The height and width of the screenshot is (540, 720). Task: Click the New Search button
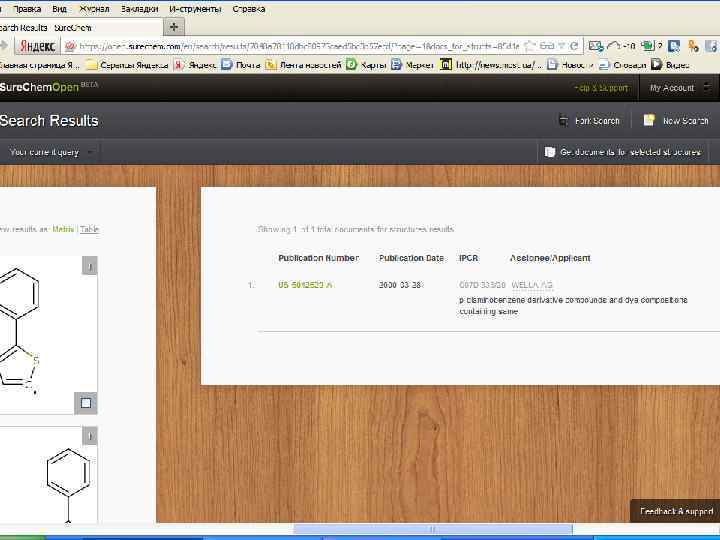676,121
